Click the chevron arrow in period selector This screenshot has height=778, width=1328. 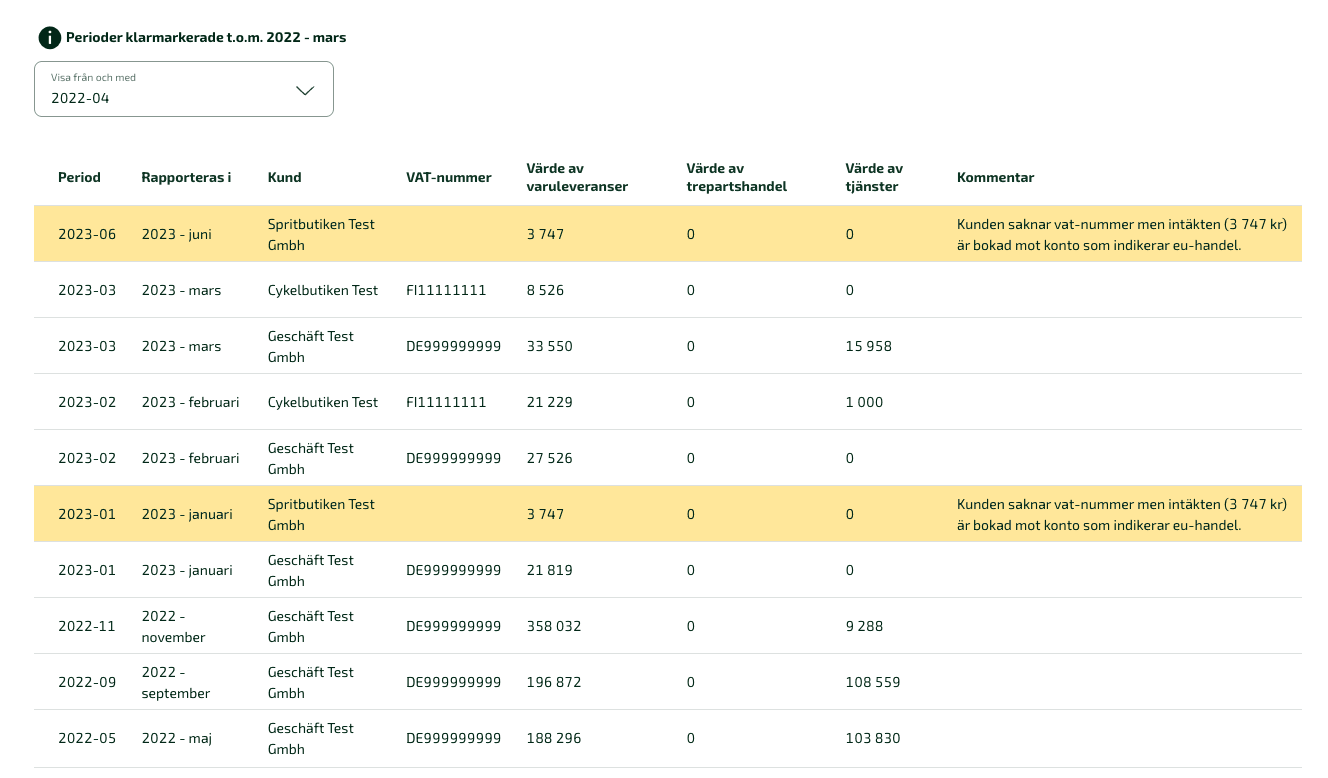click(305, 90)
